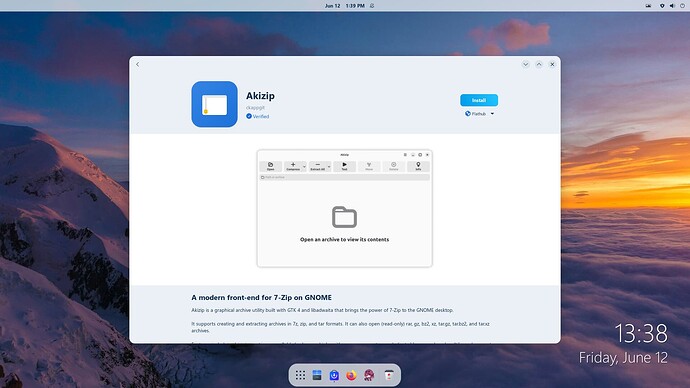690x388 pixels.
Task: Minimize the software window with the down chevron
Action: pos(525,64)
